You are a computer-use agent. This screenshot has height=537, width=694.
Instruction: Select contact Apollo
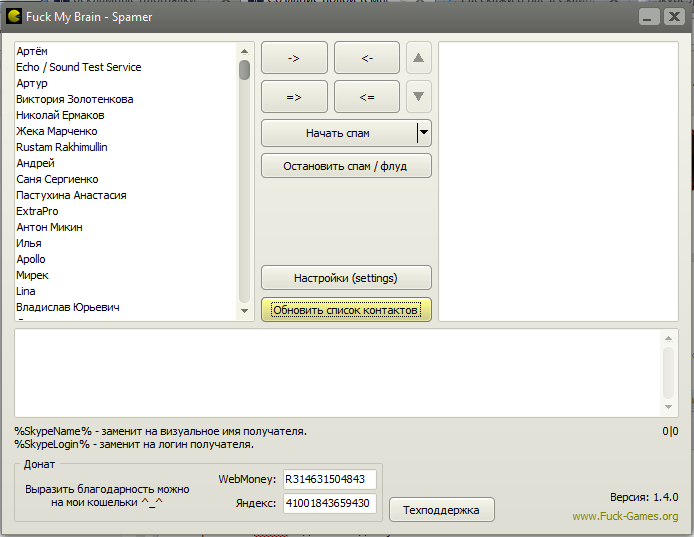(x=31, y=259)
